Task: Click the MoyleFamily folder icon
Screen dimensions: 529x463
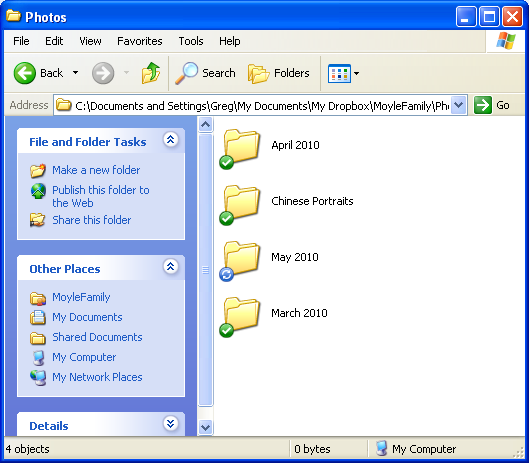Action: tap(38, 298)
